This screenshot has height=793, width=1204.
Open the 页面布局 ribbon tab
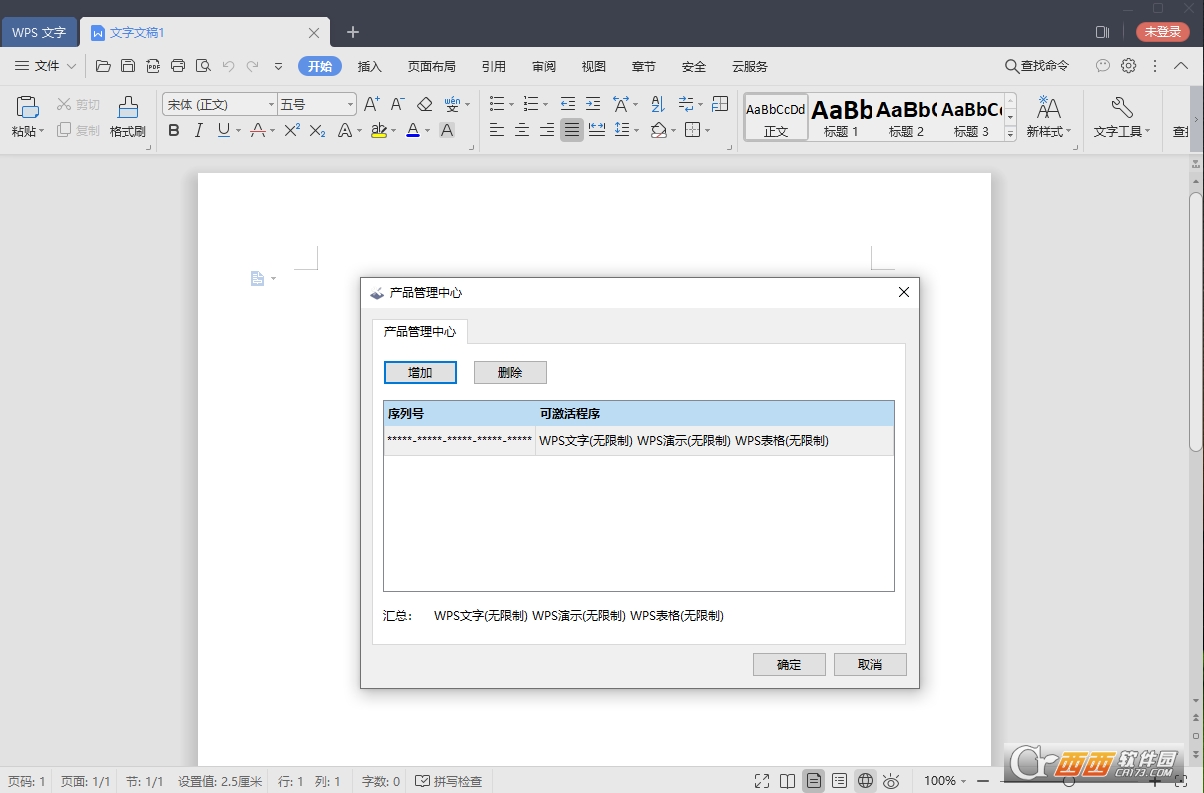click(431, 66)
